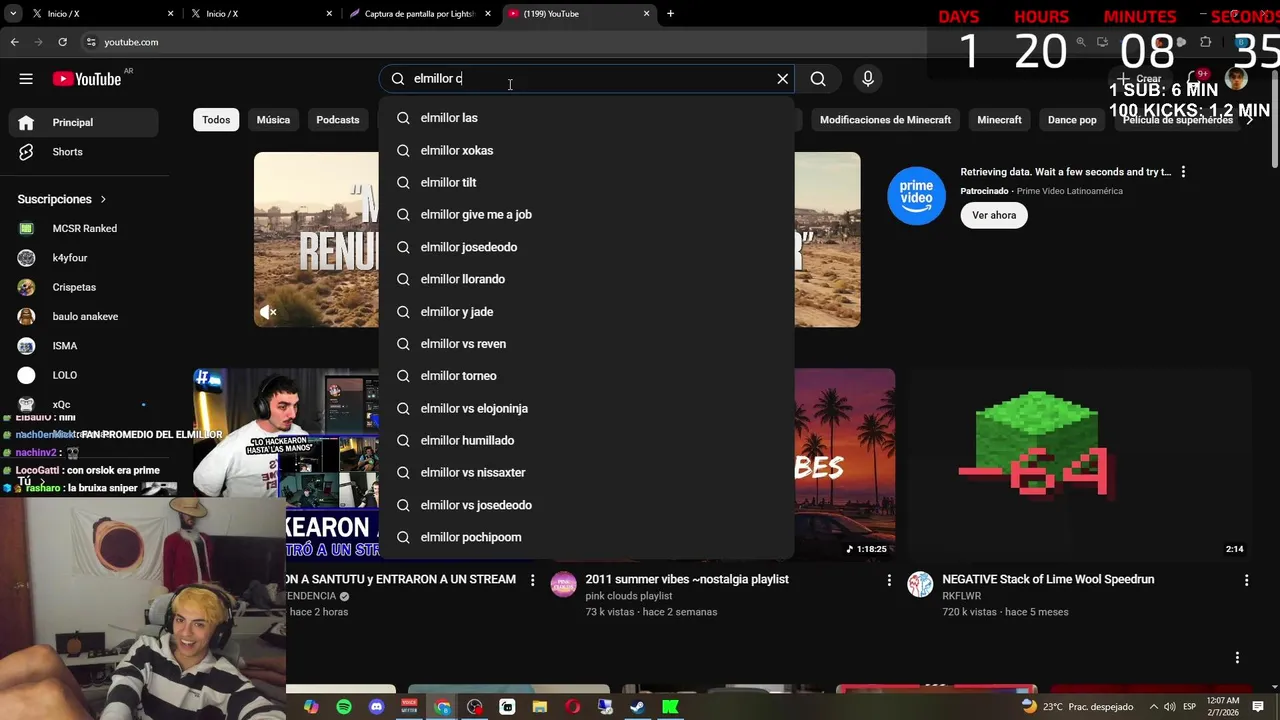The width and height of the screenshot is (1280, 720).
Task: Open ISMA subscription channel
Action: point(84,345)
